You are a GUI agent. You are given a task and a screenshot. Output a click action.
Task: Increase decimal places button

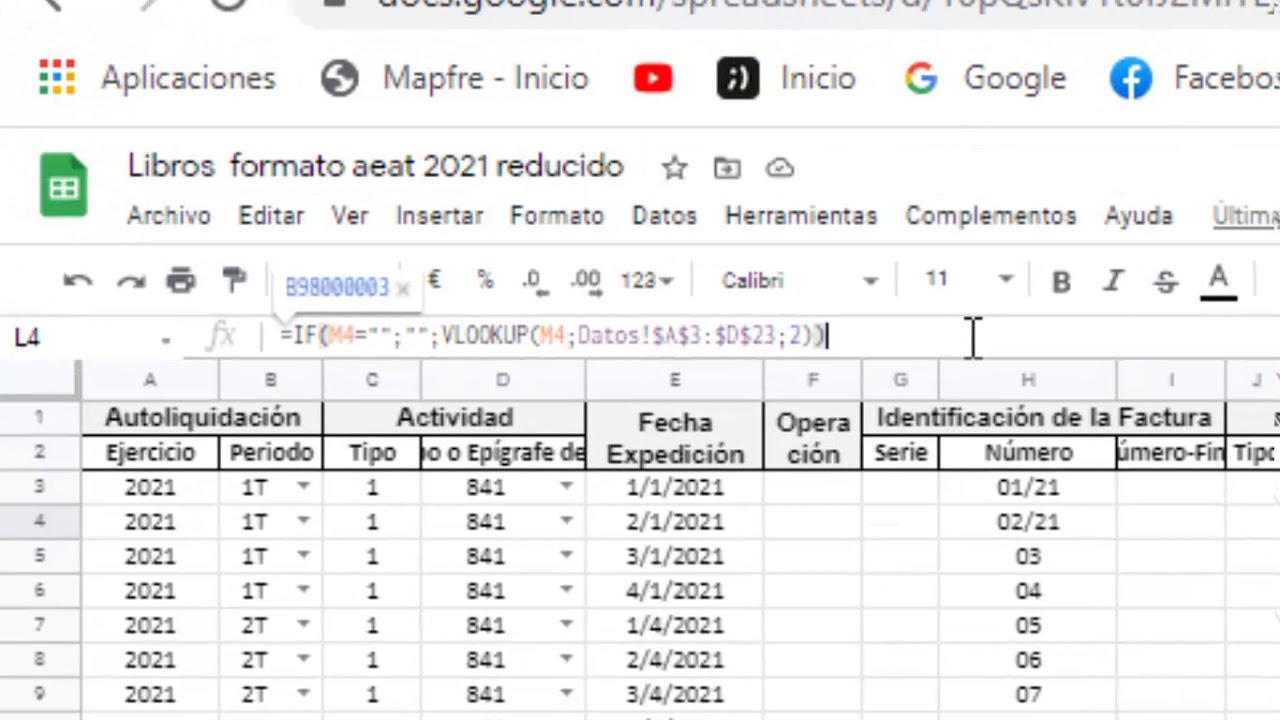click(x=585, y=282)
